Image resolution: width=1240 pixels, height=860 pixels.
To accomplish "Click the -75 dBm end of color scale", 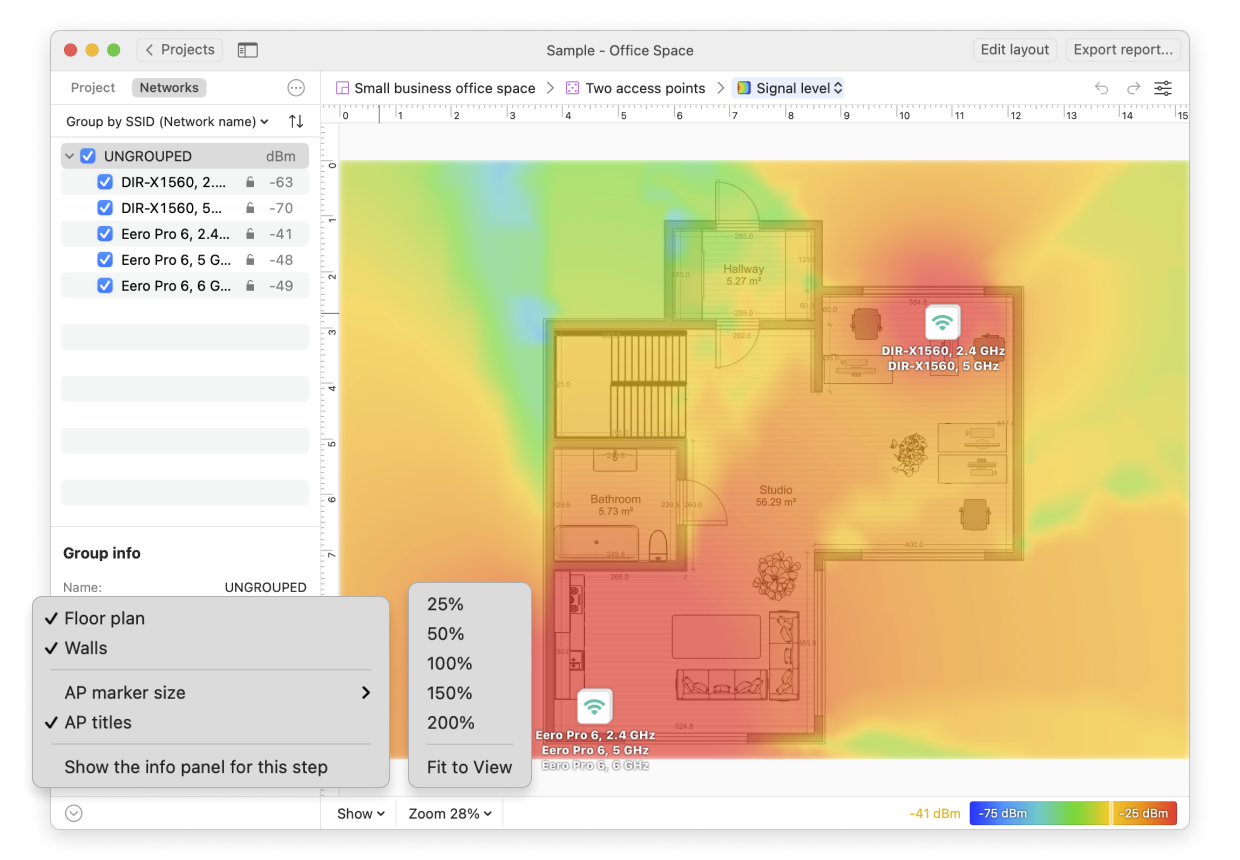I will pyautogui.click(x=1002, y=813).
